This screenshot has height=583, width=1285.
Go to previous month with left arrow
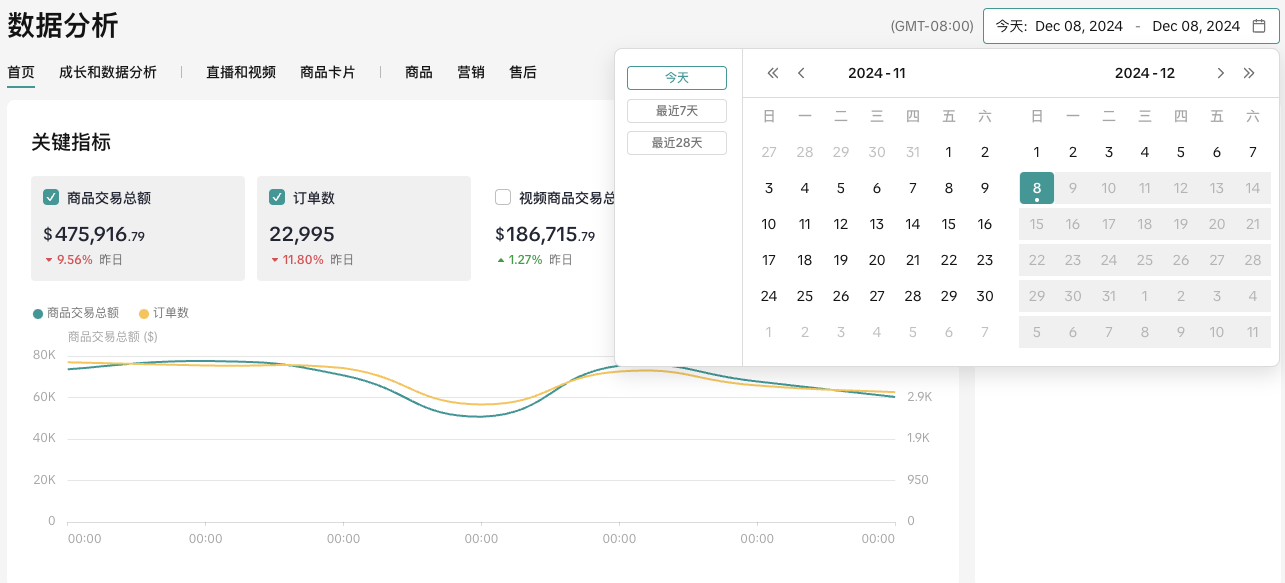point(801,73)
